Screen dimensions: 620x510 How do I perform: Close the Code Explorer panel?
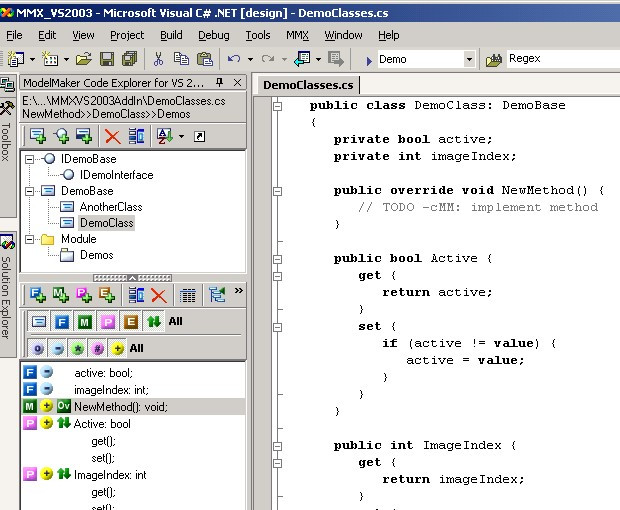pos(237,82)
